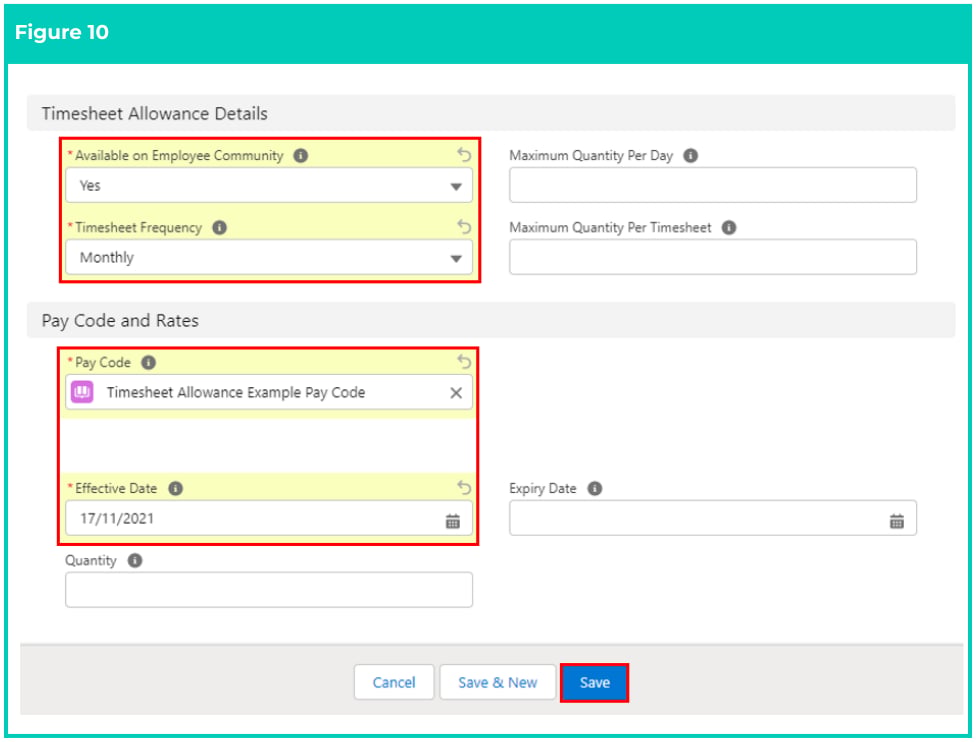This screenshot has height=742, width=976.
Task: Open the Expiry Date calendar picker
Action: [897, 522]
